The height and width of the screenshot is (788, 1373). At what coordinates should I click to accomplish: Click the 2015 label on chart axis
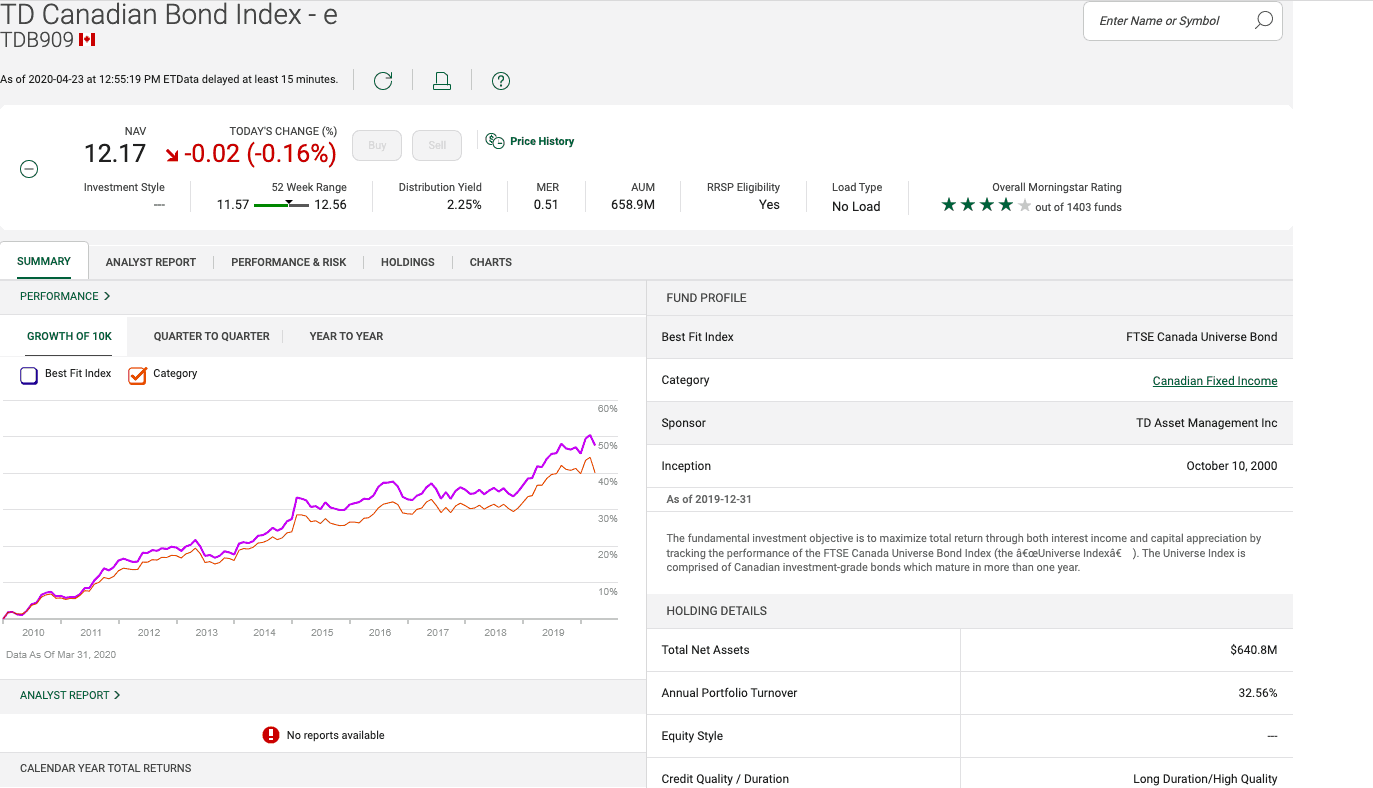point(322,632)
